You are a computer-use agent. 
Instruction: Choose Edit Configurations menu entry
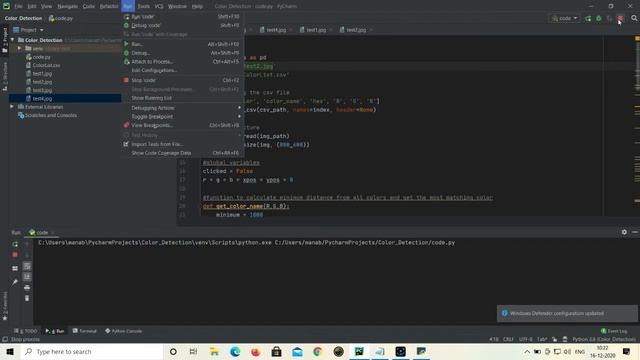[182, 70]
